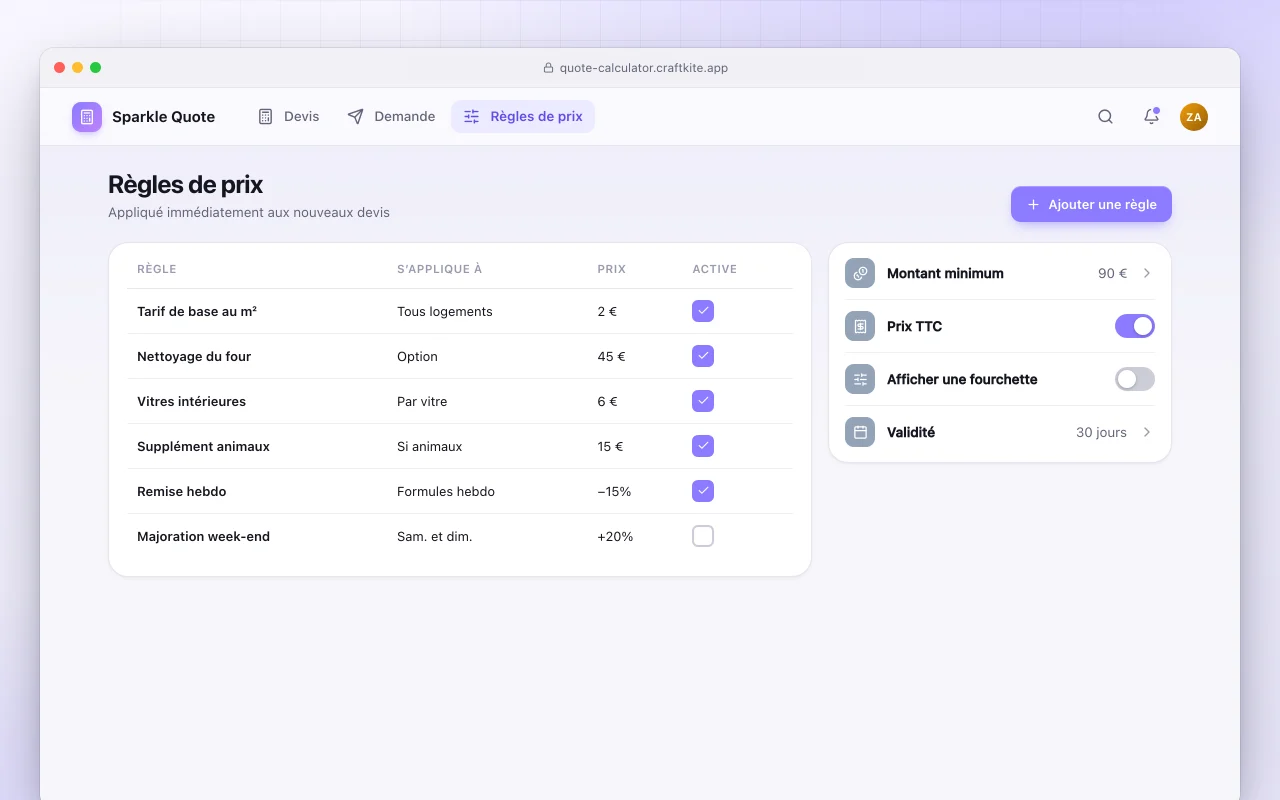This screenshot has width=1280, height=800.
Task: Click the ZA user avatar
Action: [1194, 117]
